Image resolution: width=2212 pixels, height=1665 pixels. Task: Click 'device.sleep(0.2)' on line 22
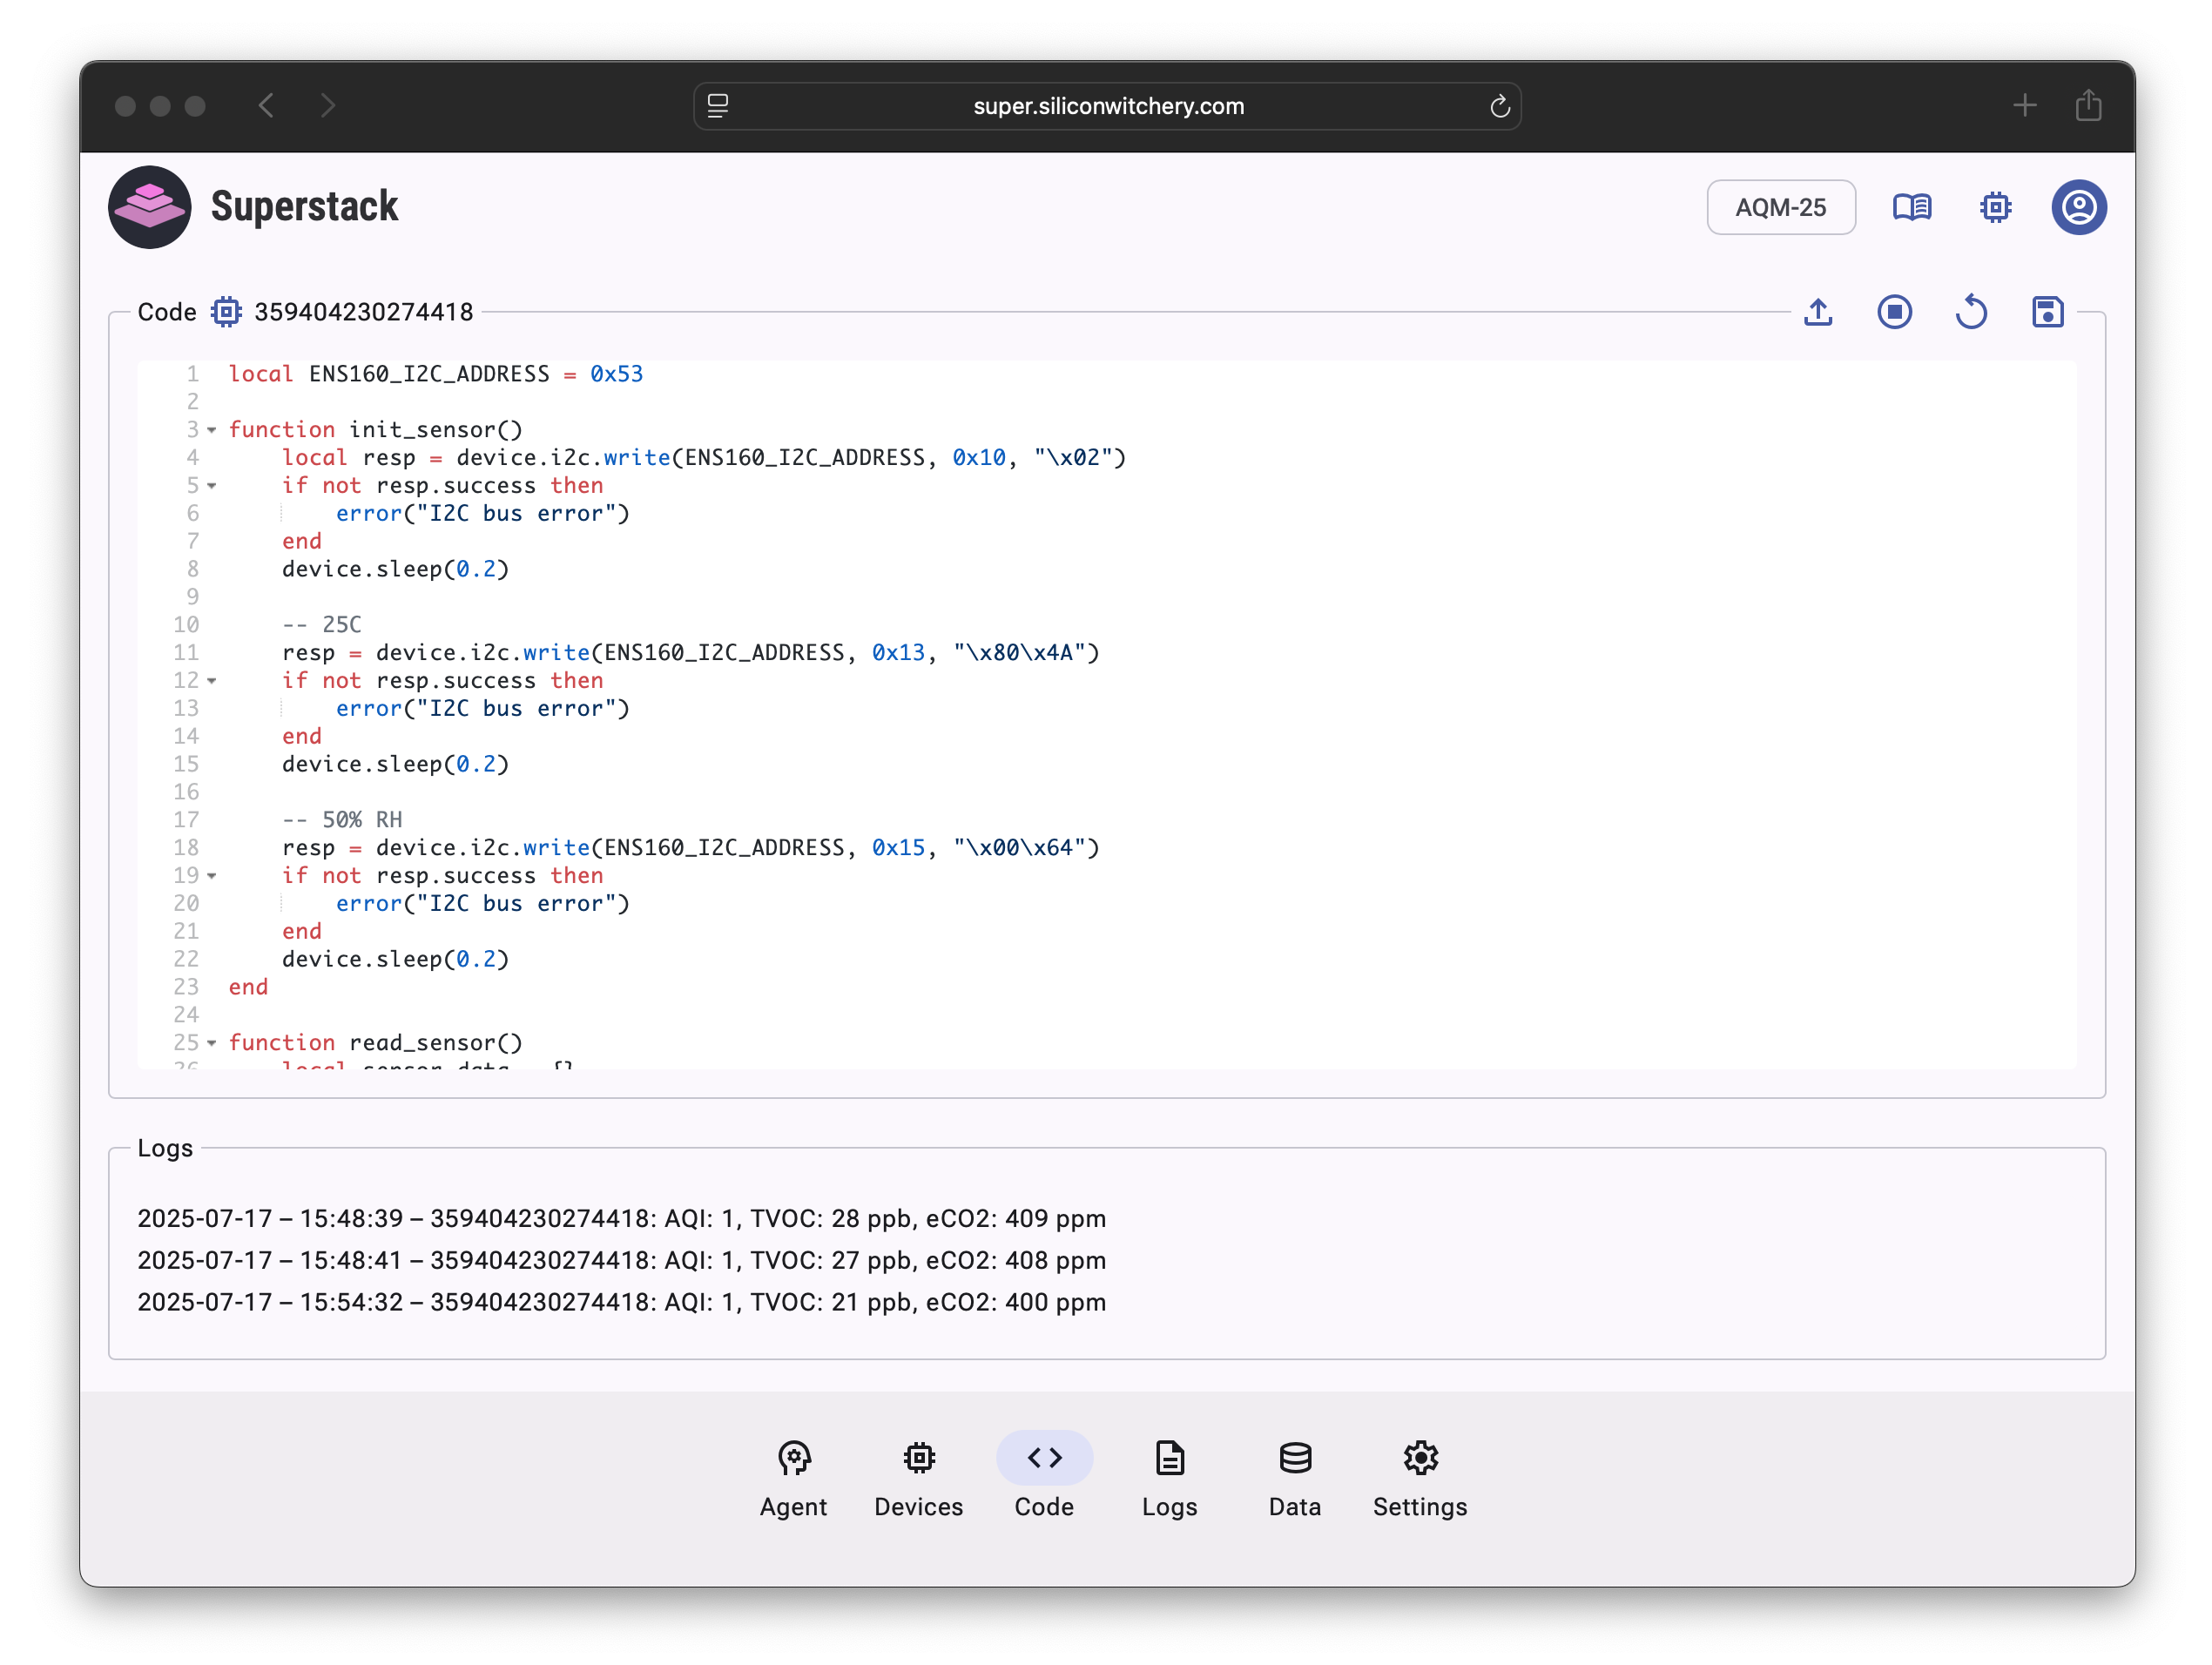[x=395, y=959]
